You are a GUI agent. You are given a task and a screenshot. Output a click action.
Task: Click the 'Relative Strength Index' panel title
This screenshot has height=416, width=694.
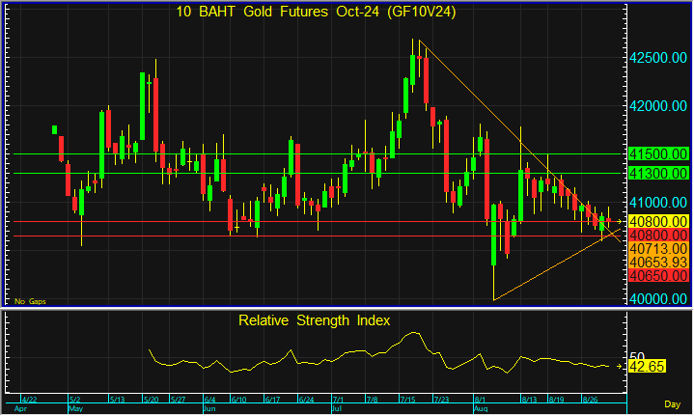coord(314,320)
